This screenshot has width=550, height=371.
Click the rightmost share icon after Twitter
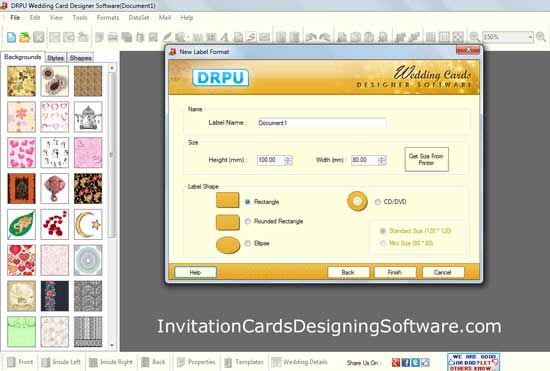point(425,362)
